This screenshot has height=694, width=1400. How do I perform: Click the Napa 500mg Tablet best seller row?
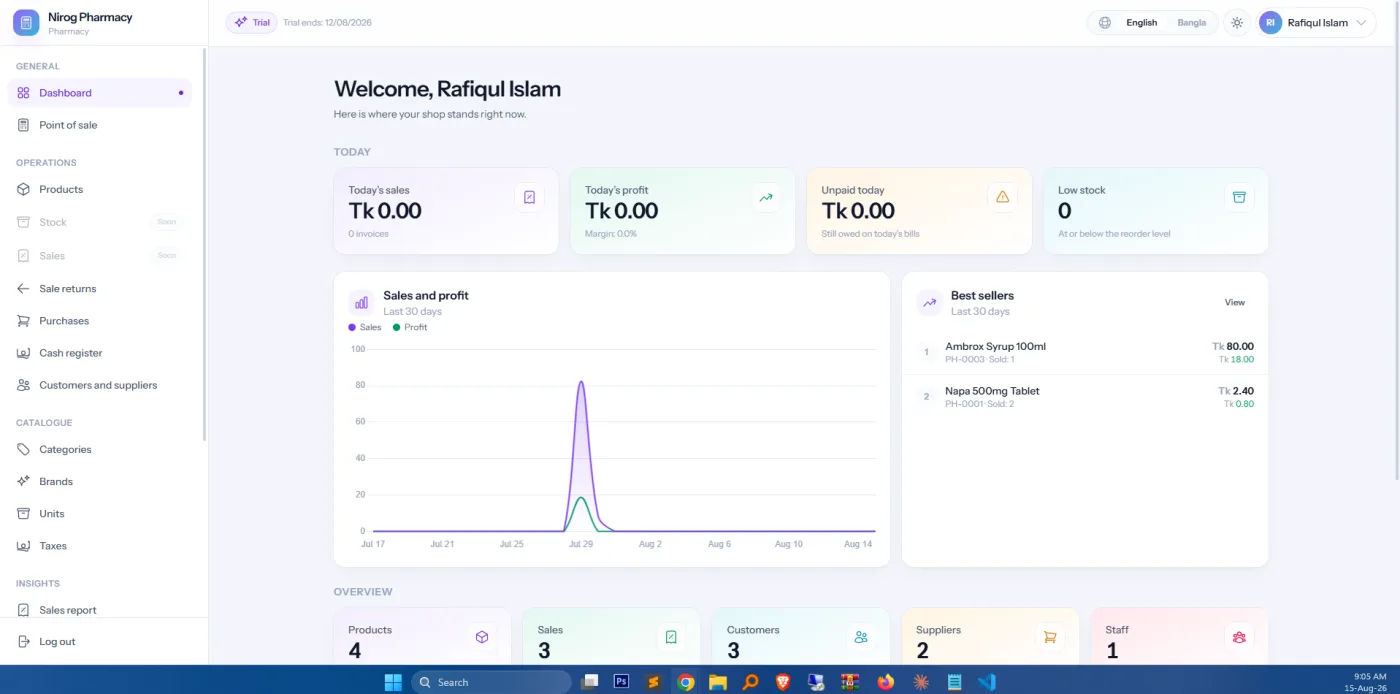click(1085, 397)
